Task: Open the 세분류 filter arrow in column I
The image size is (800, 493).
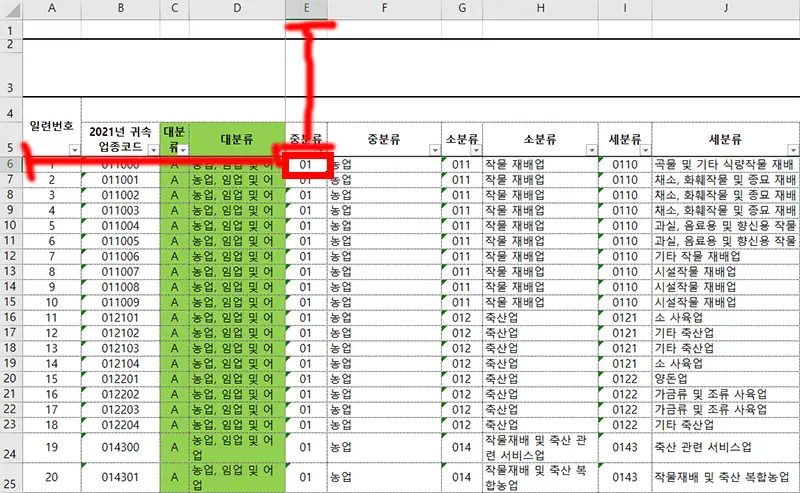Action: (645, 150)
